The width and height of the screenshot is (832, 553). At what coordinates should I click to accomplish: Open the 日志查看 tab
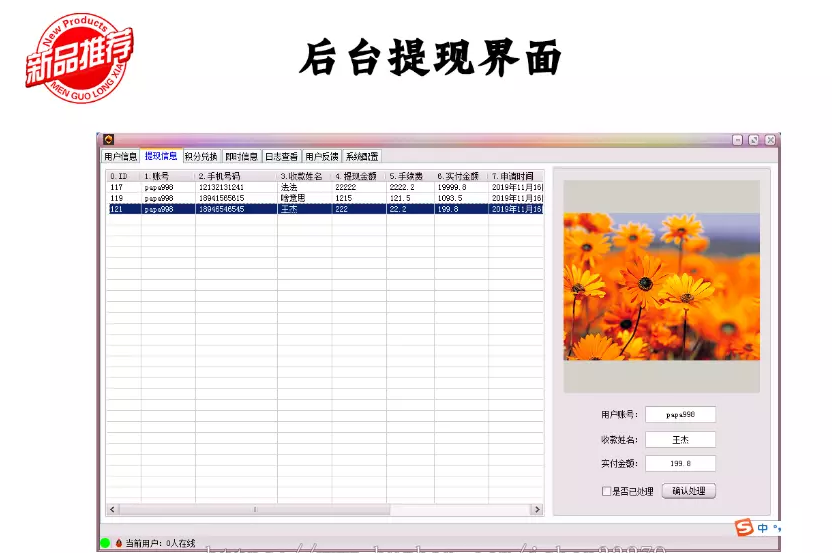click(281, 157)
